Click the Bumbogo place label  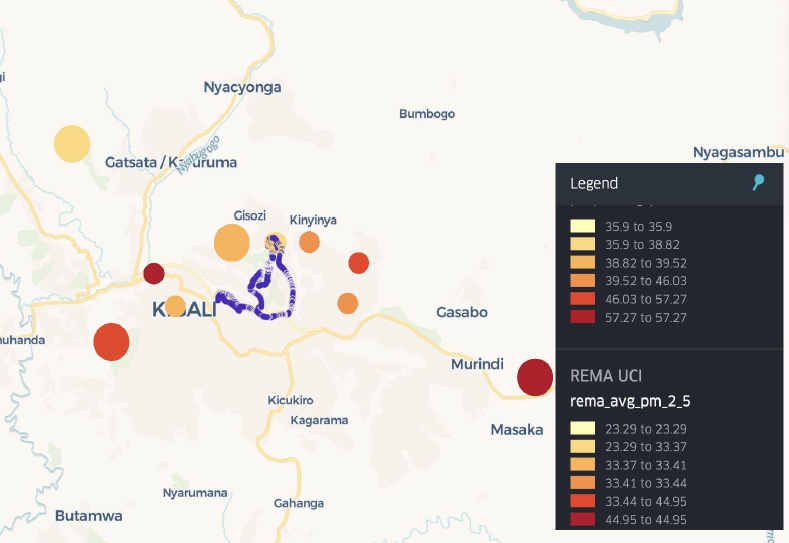click(427, 114)
